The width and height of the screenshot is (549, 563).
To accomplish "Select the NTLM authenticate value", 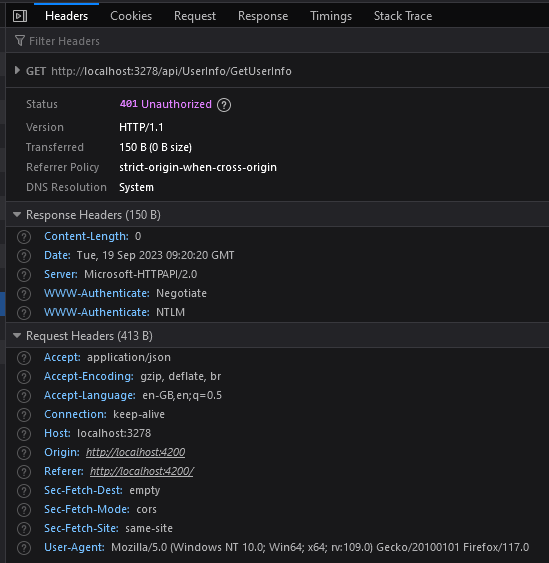I will coord(170,312).
